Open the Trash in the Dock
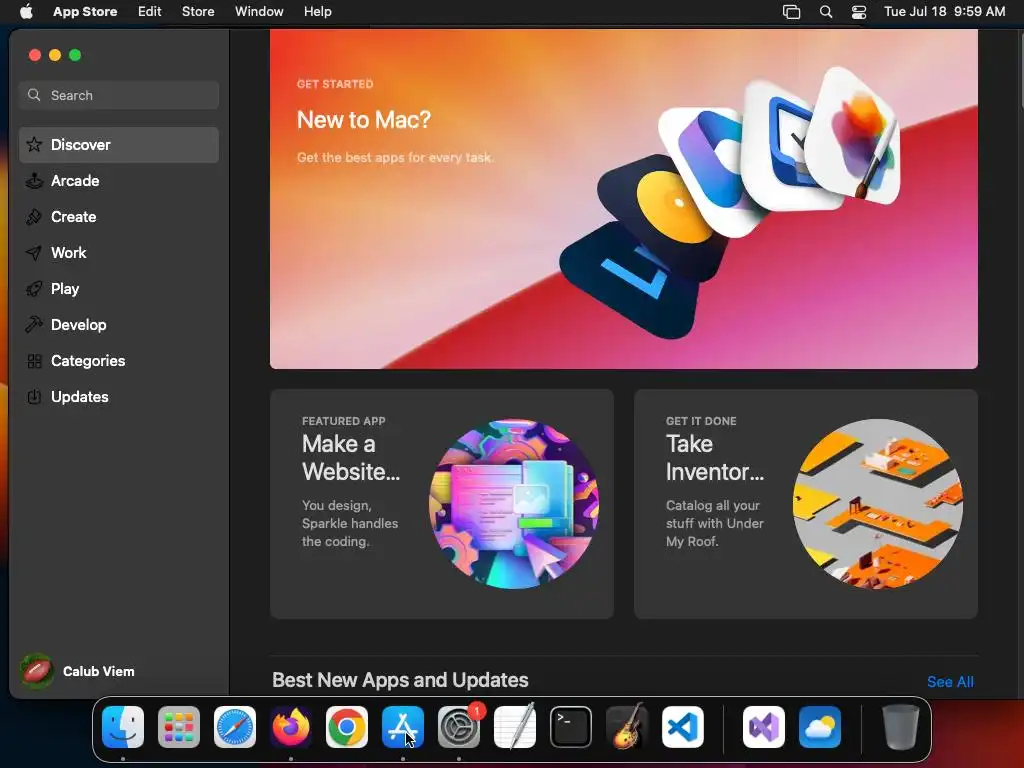 coord(901,727)
